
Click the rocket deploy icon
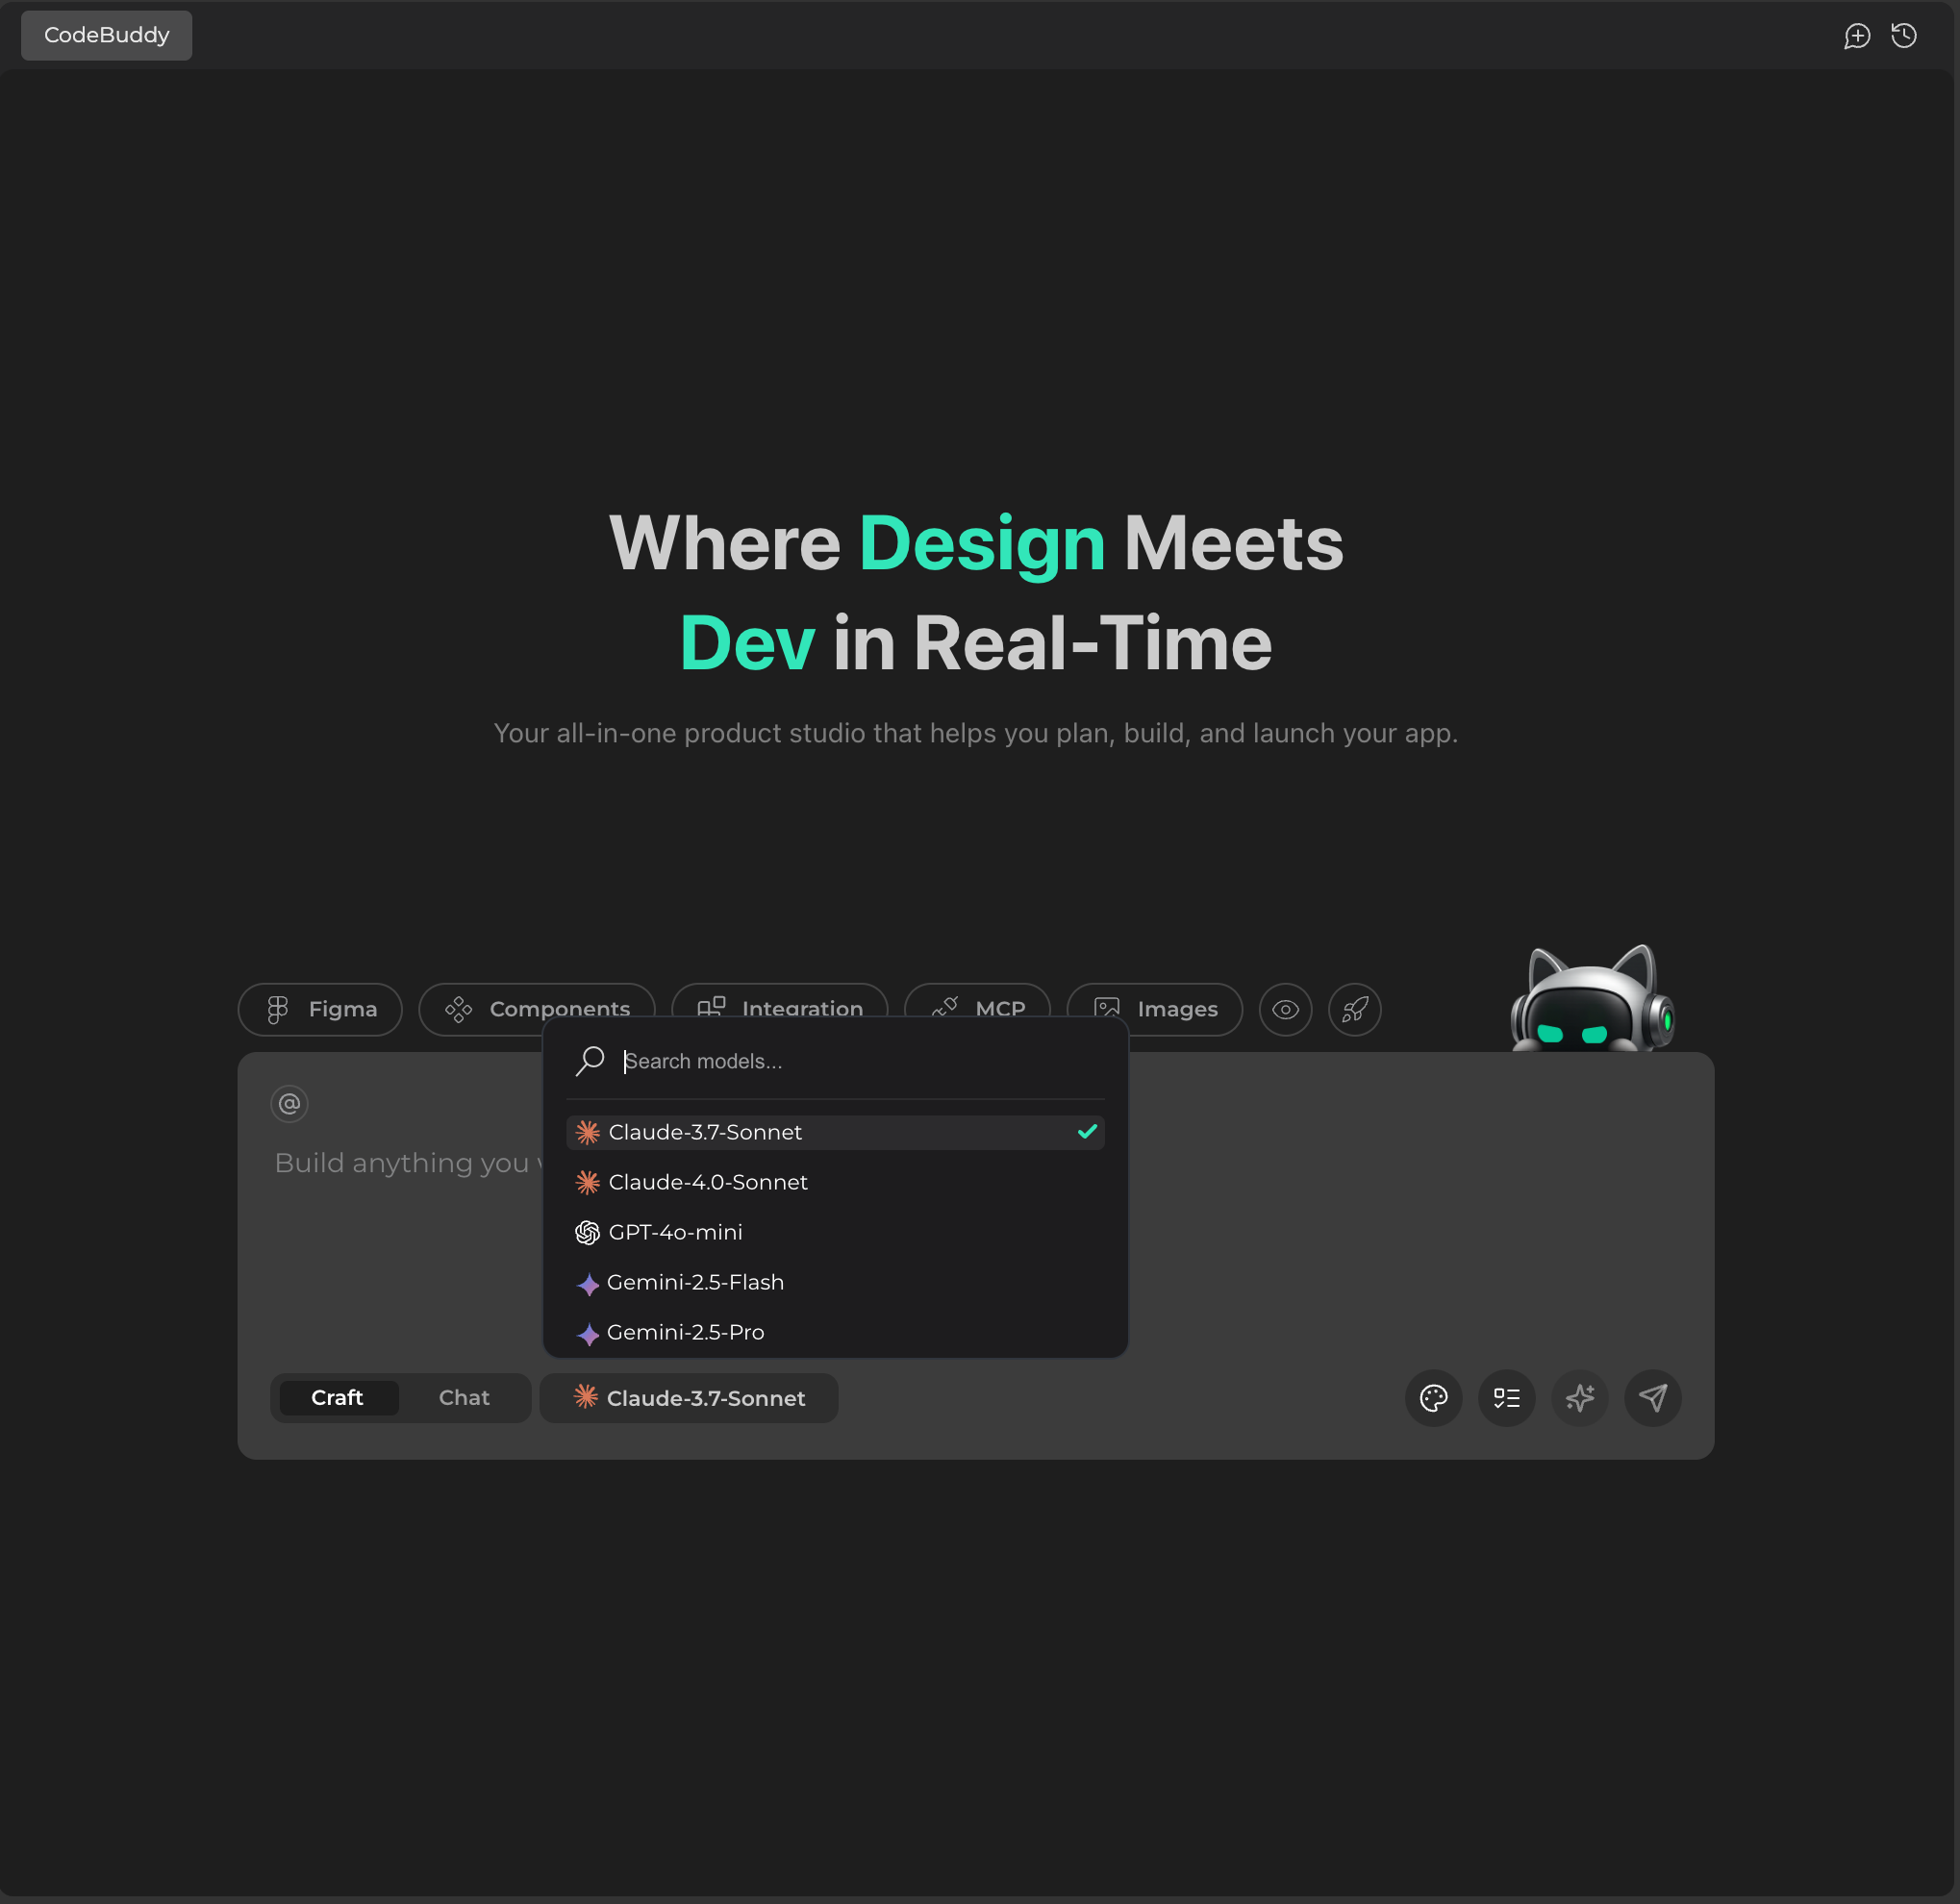point(1355,1009)
